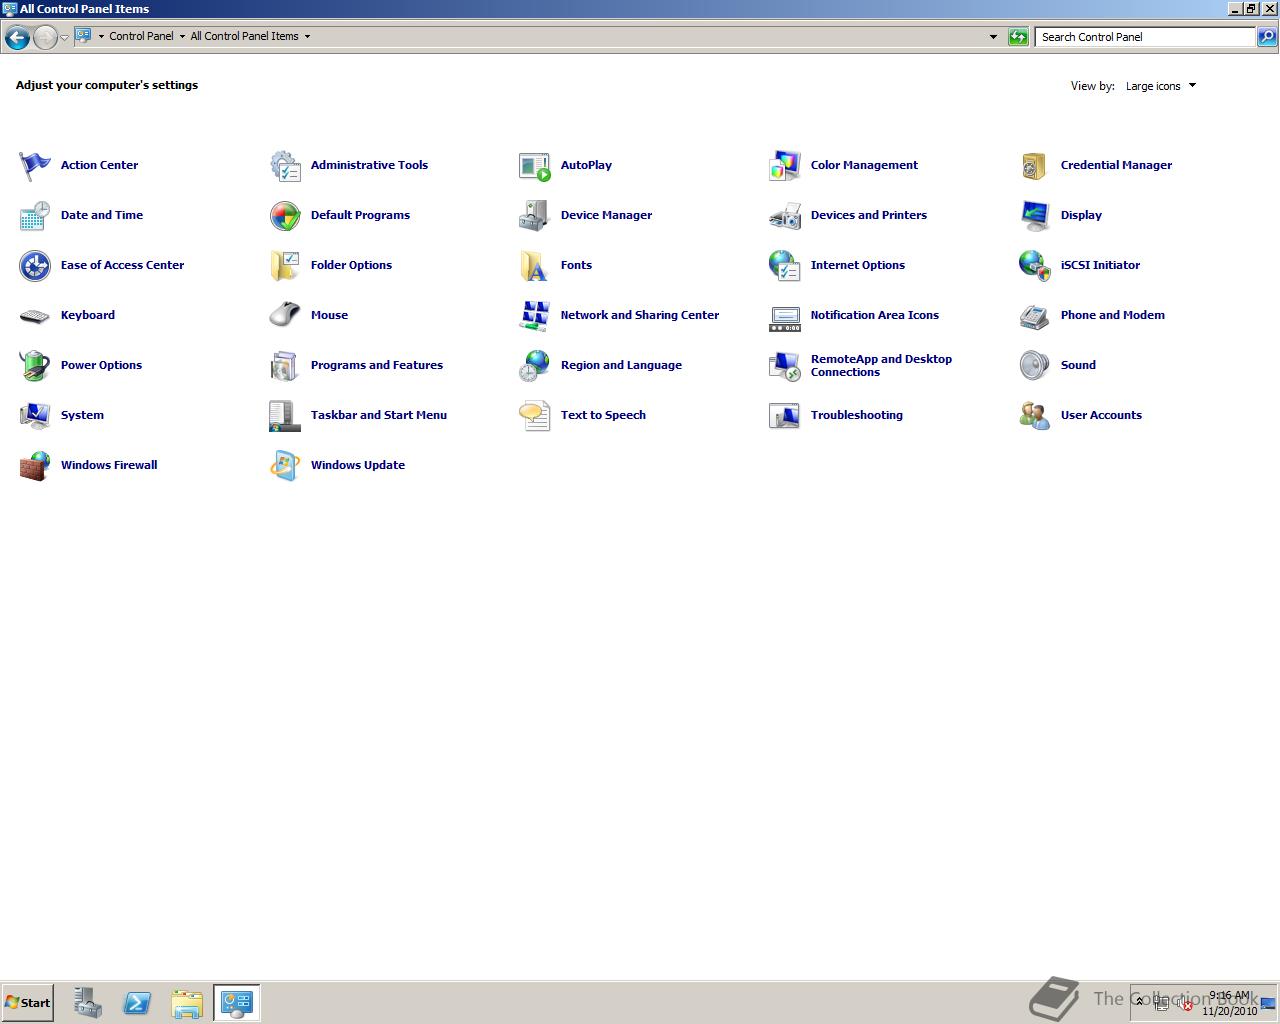Click the Refresh button in address bar
This screenshot has width=1280, height=1024.
click(1018, 37)
